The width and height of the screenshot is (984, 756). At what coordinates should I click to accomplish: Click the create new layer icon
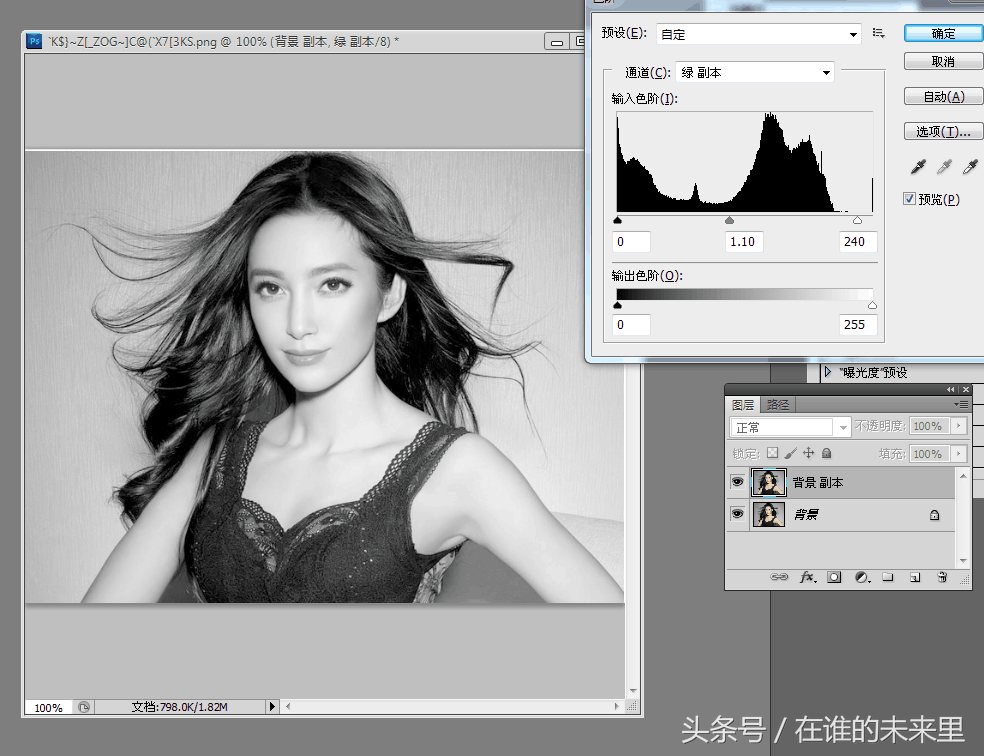click(x=914, y=577)
